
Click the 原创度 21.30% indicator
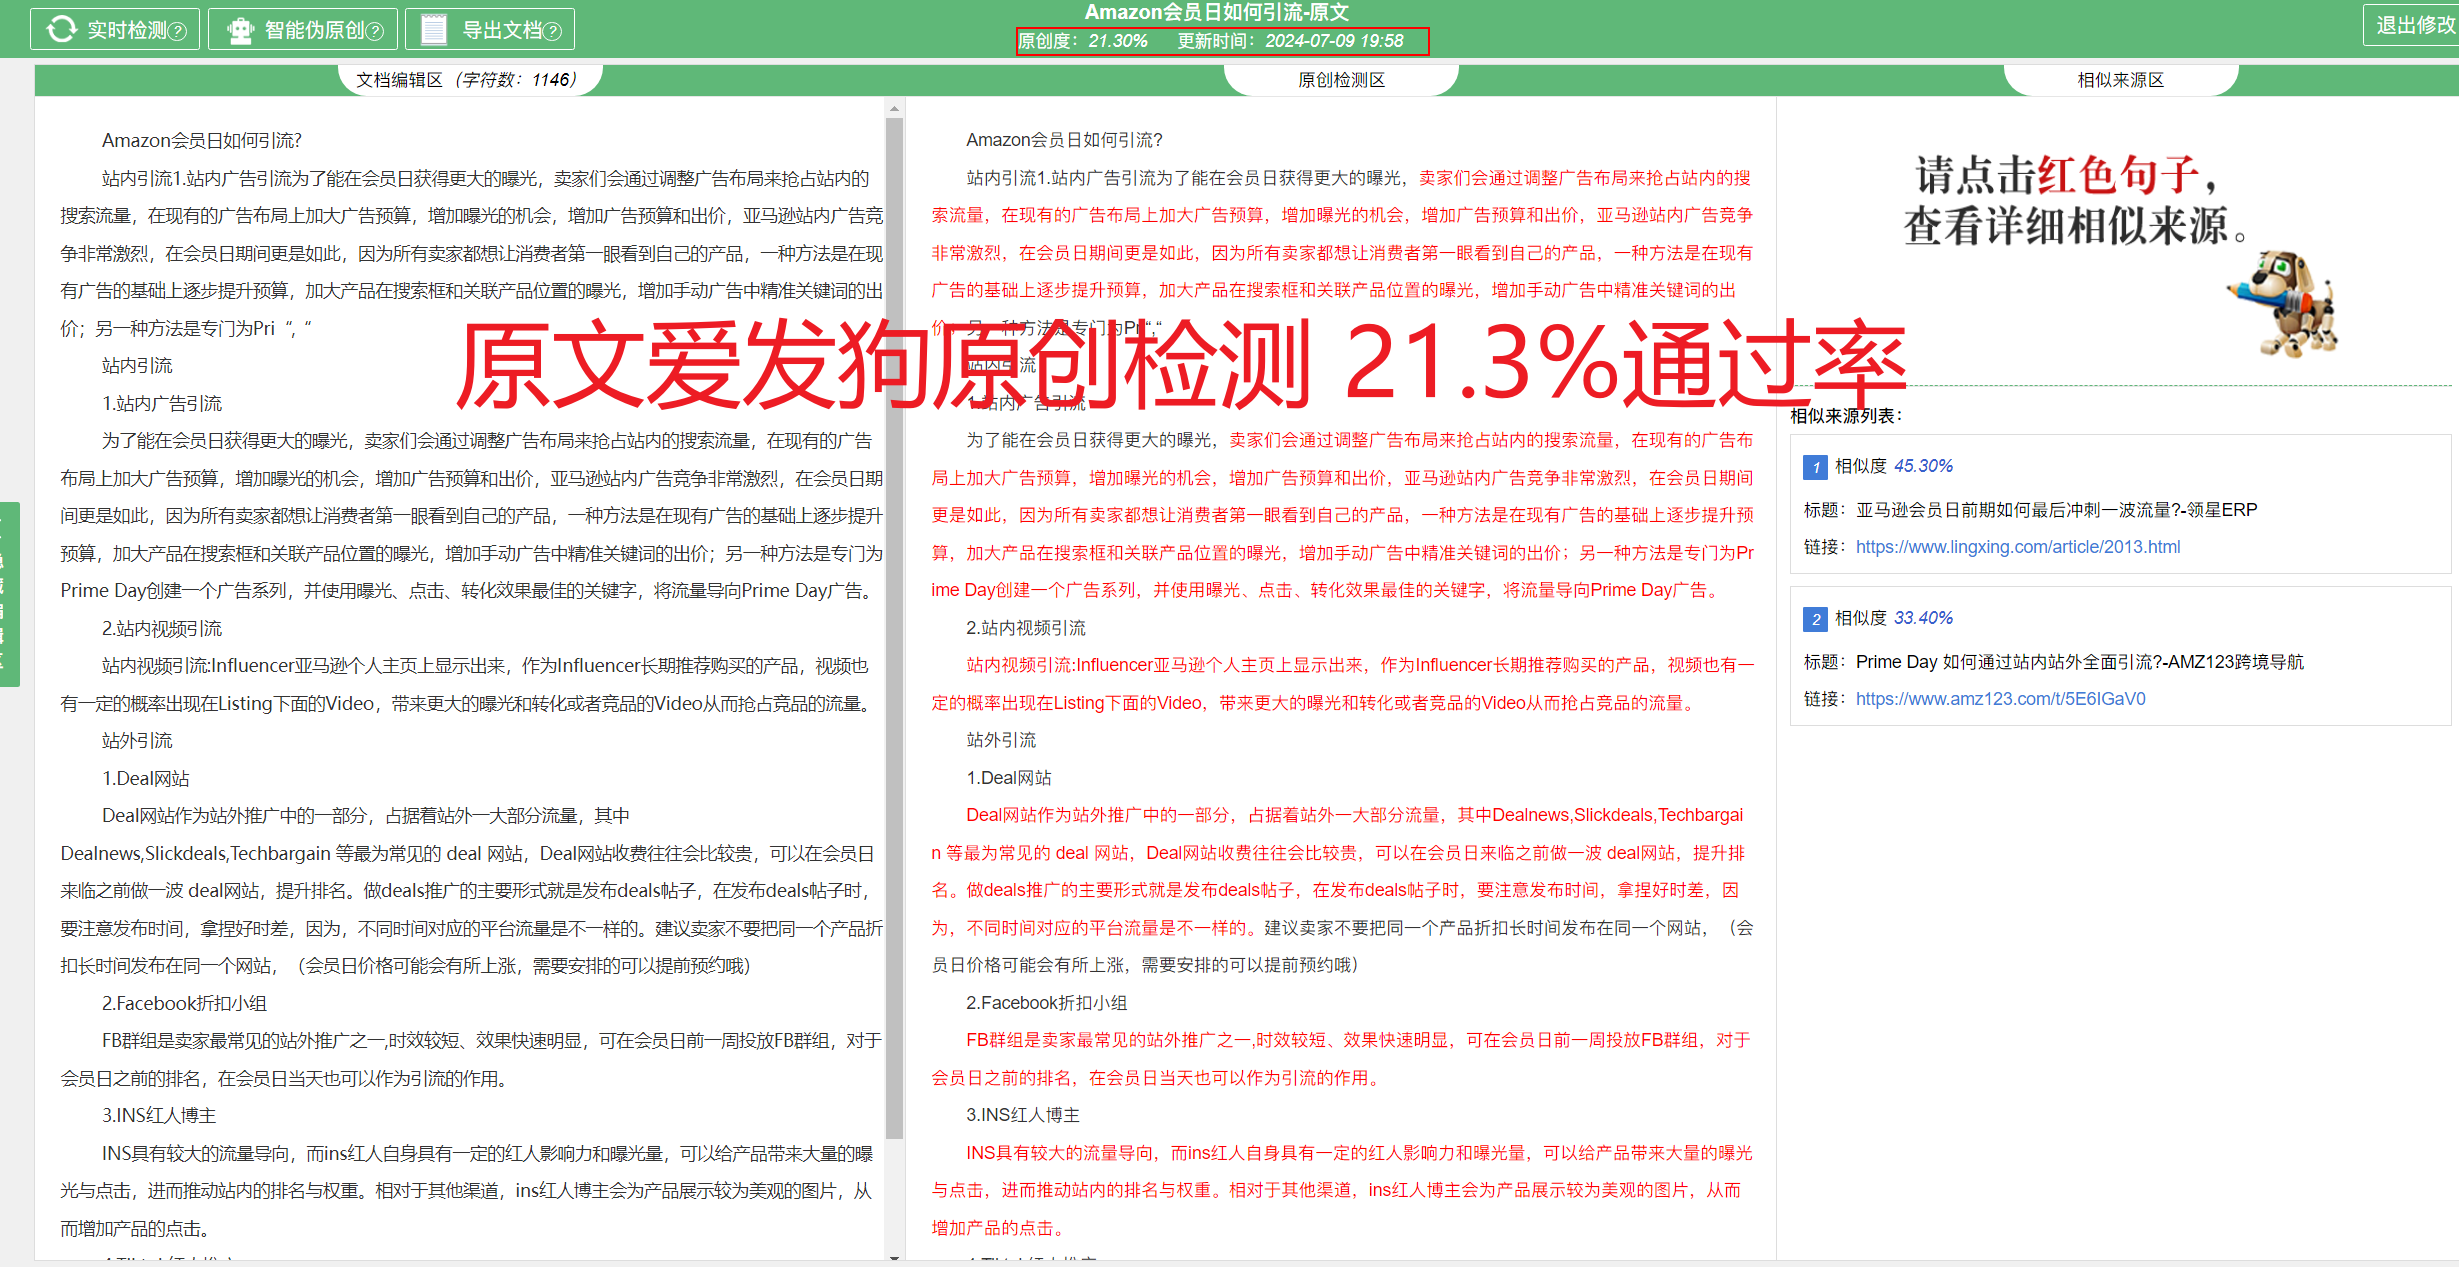coord(1082,41)
